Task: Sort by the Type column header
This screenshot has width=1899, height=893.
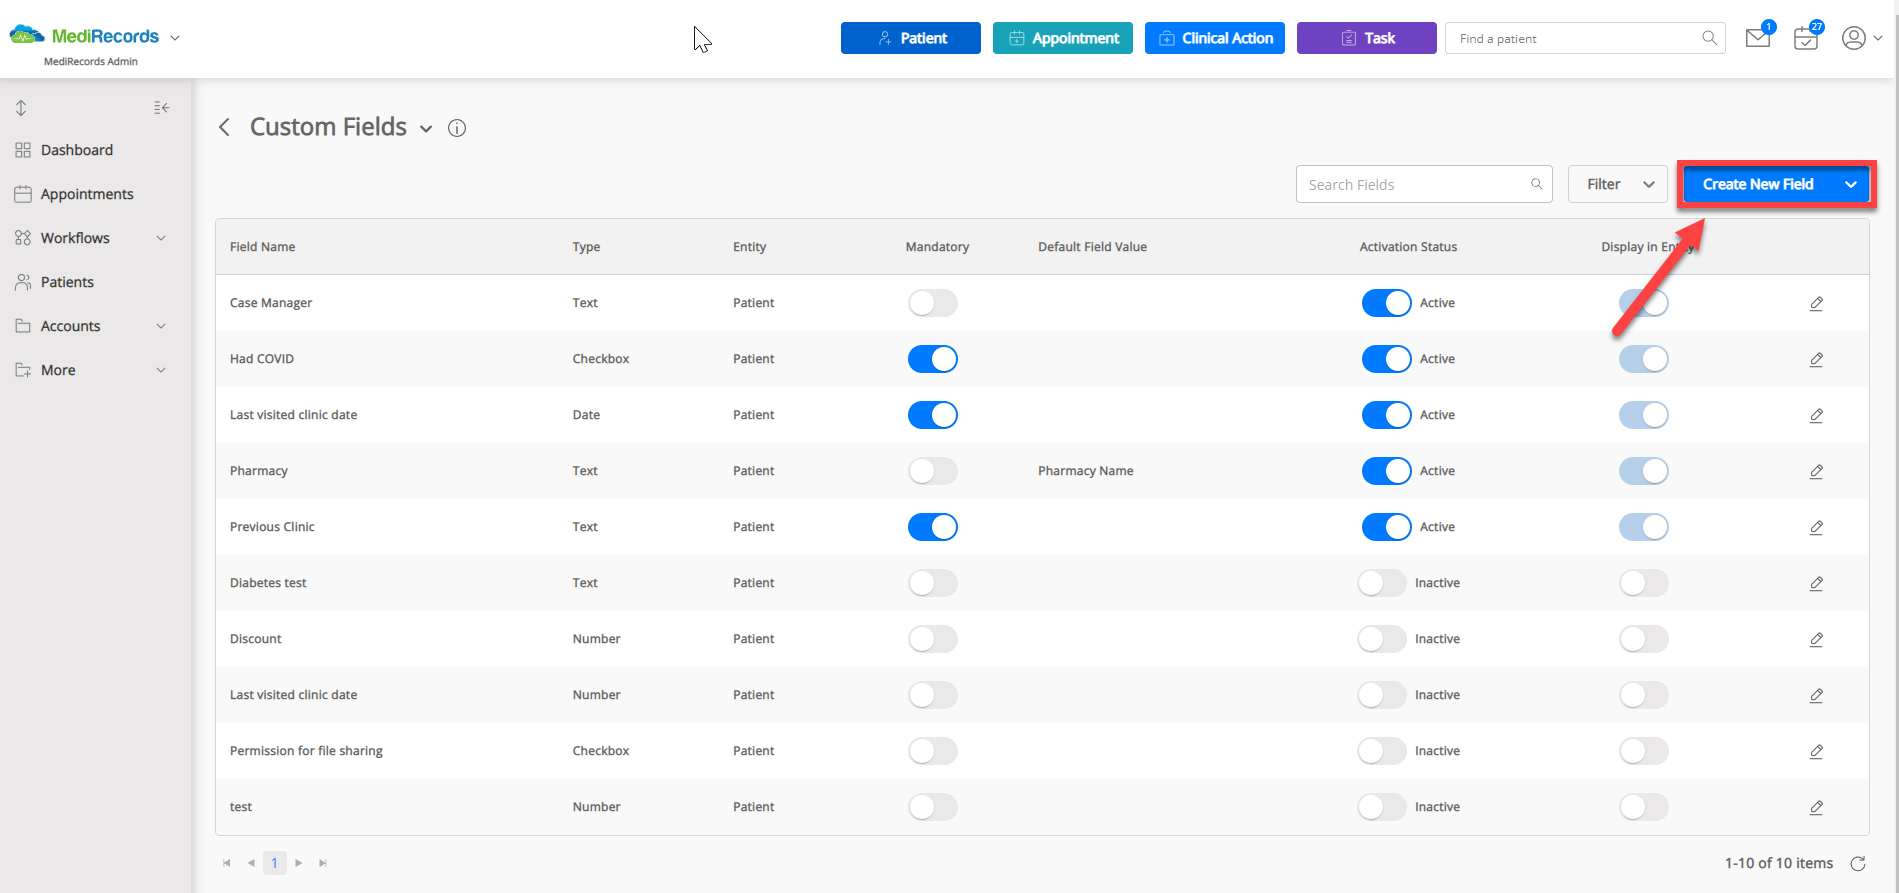Action: pos(586,247)
